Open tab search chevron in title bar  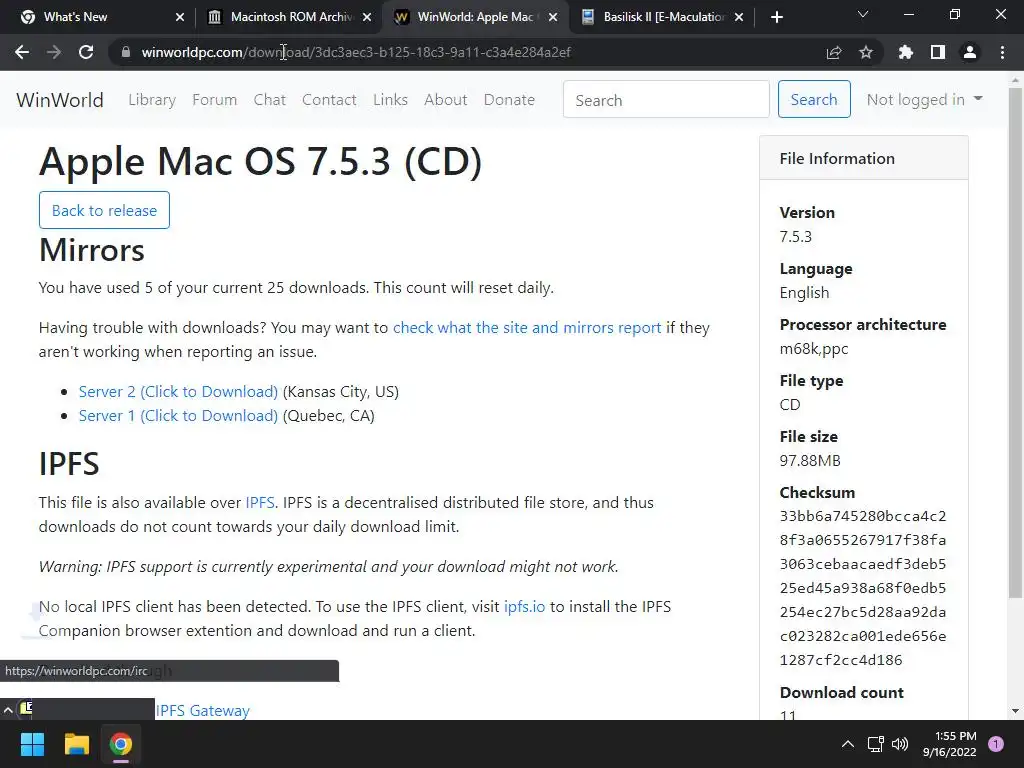[x=863, y=14]
